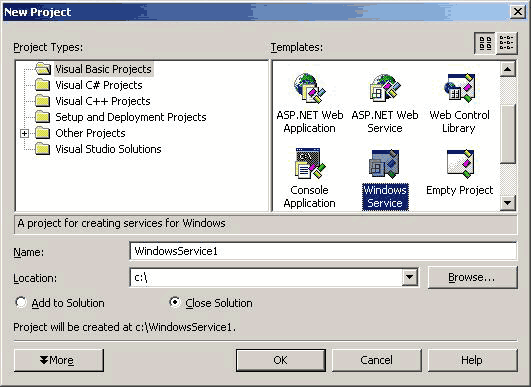Click the templates scrollbar down arrow
531x387 pixels.
click(x=507, y=203)
